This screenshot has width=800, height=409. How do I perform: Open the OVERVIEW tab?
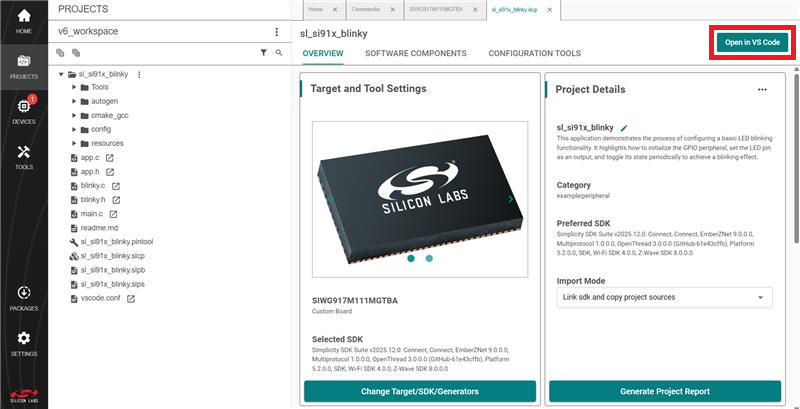coord(323,53)
